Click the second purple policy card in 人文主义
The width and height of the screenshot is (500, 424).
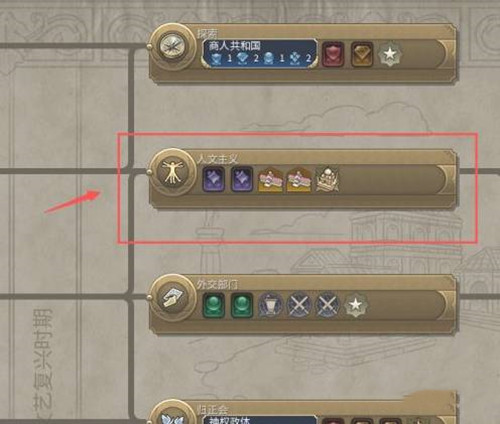coord(242,180)
